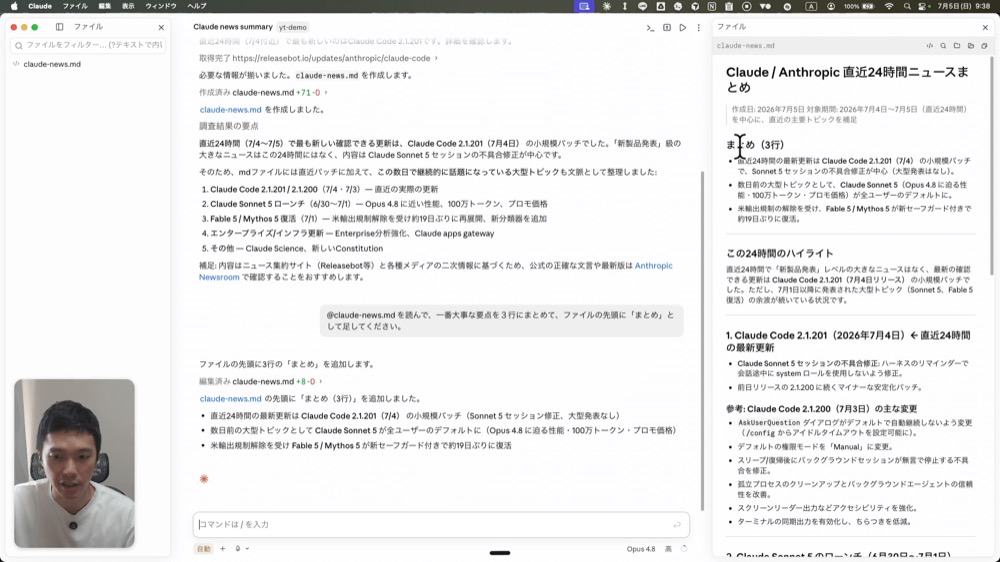The width and height of the screenshot is (1000, 562).
Task: Focus the file filter search field
Action: [88, 45]
